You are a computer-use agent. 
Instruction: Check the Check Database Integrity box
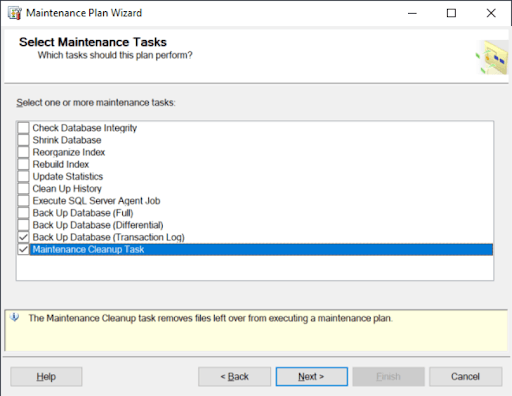[23, 128]
